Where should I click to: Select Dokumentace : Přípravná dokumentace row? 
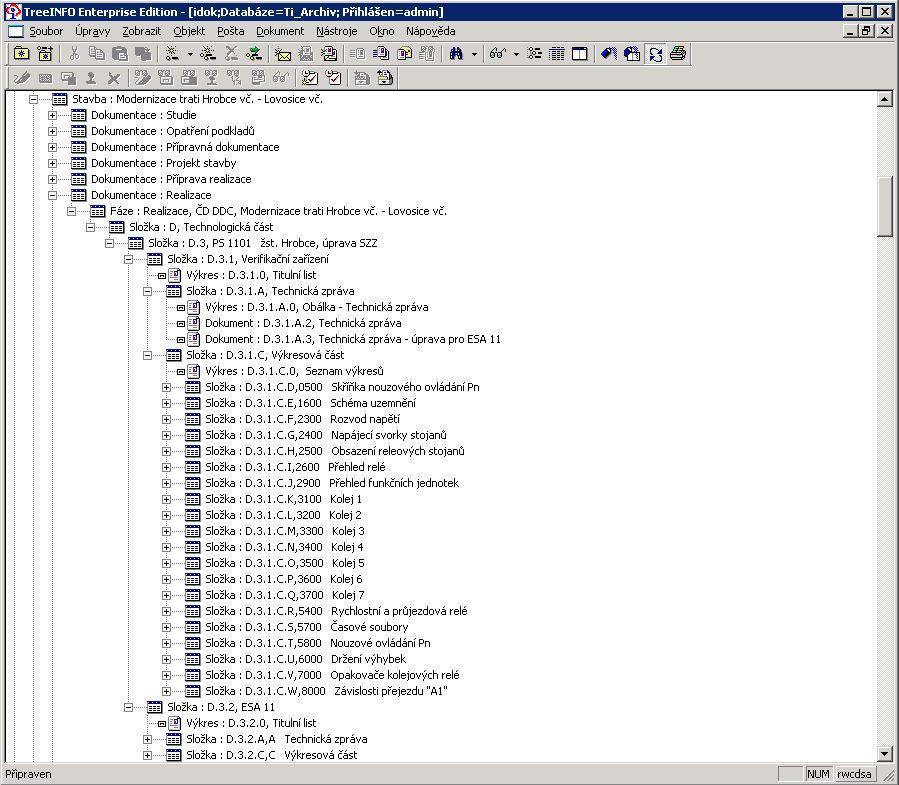[185, 147]
